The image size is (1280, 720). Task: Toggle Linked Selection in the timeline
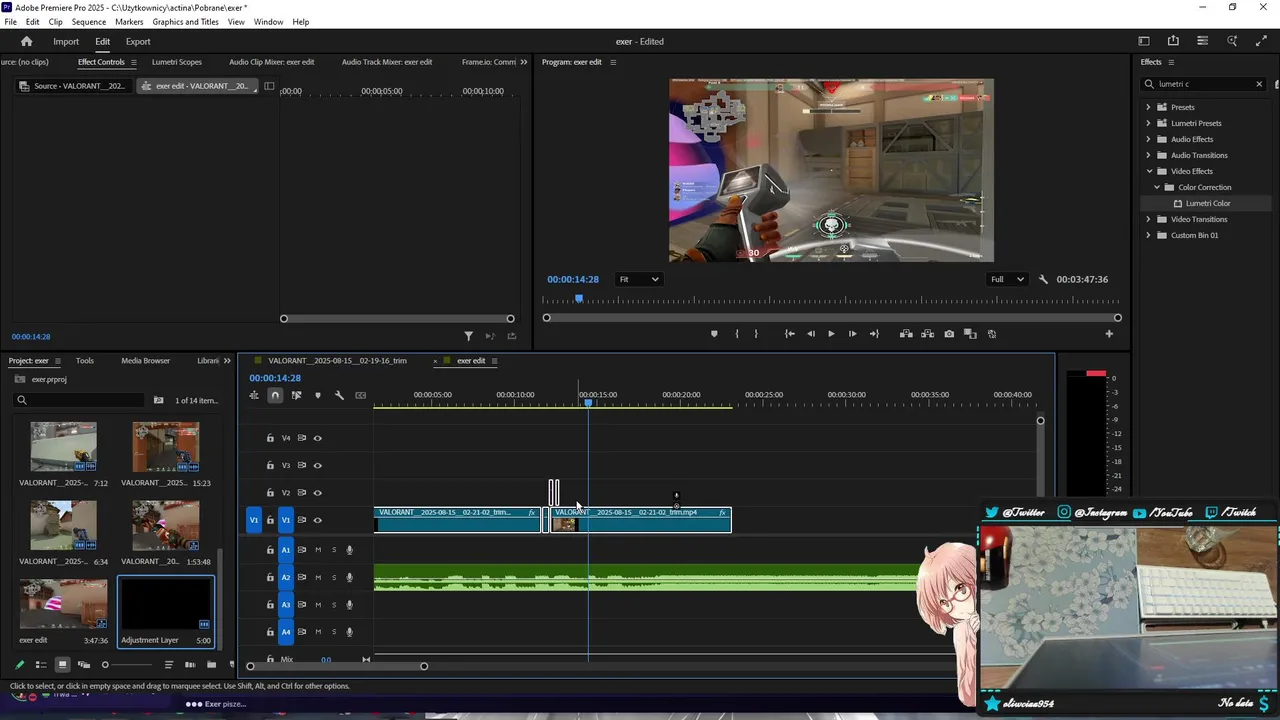pyautogui.click(x=296, y=395)
